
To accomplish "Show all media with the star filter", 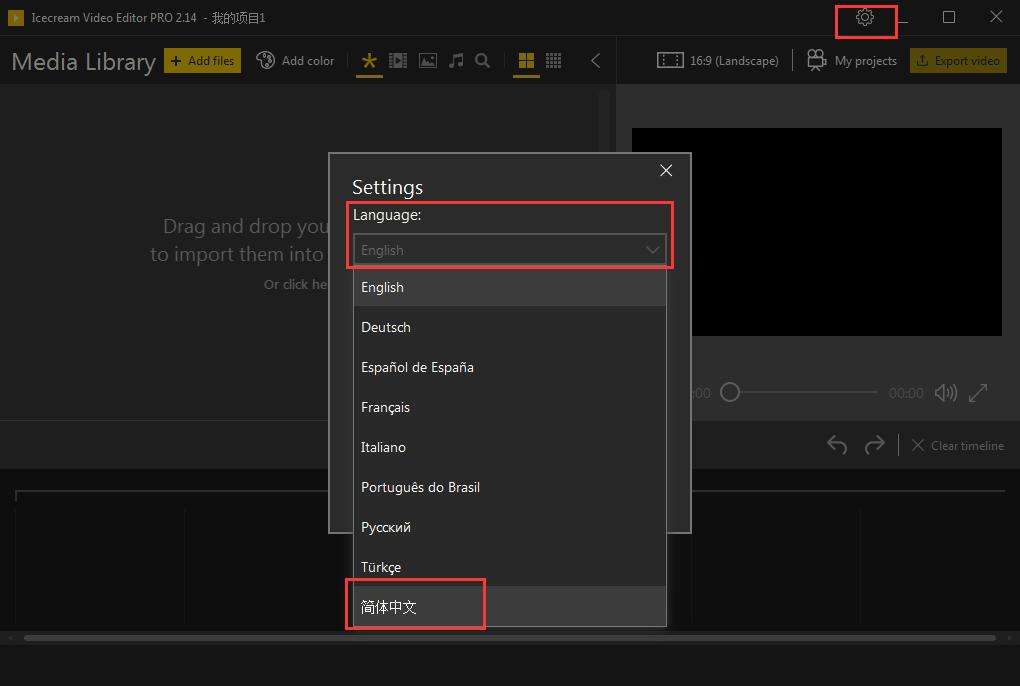I will [369, 61].
